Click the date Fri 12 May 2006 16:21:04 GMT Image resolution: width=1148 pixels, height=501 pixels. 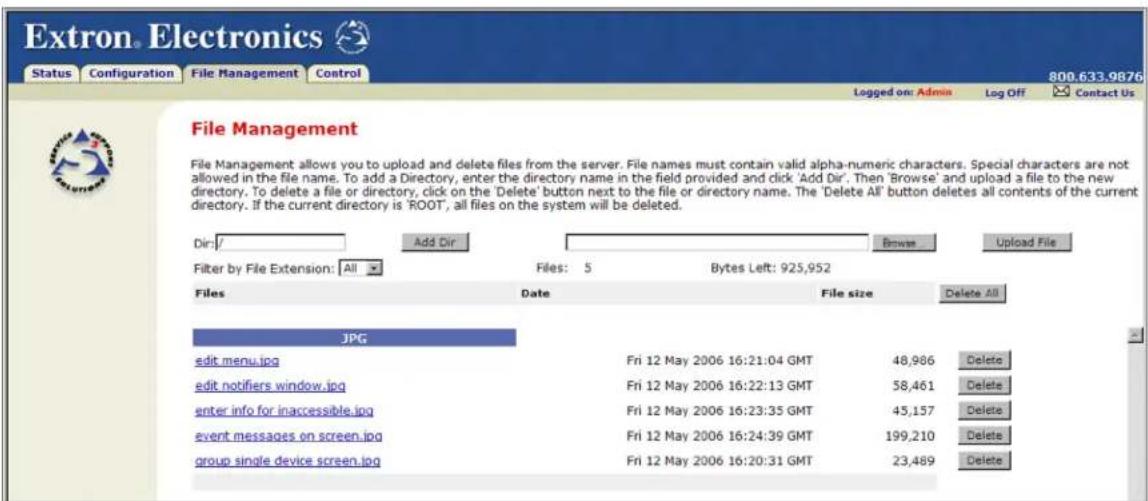click(x=719, y=361)
